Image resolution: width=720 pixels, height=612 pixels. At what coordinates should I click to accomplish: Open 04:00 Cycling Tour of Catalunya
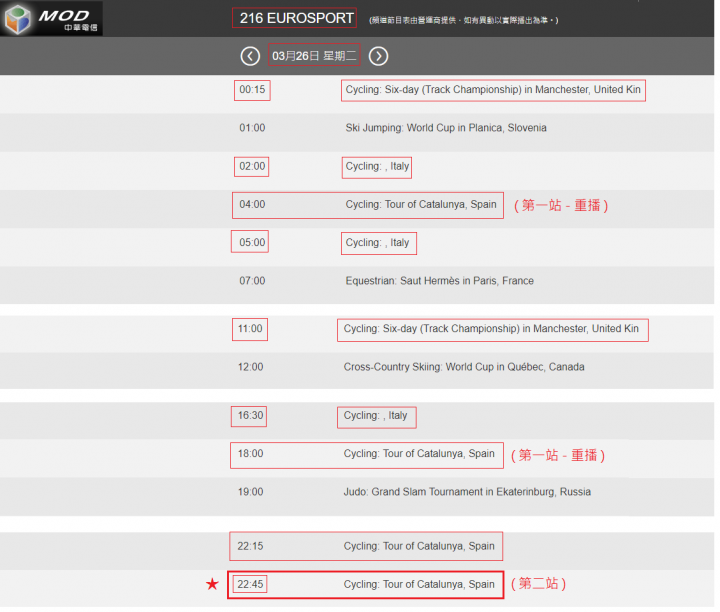tap(421, 204)
